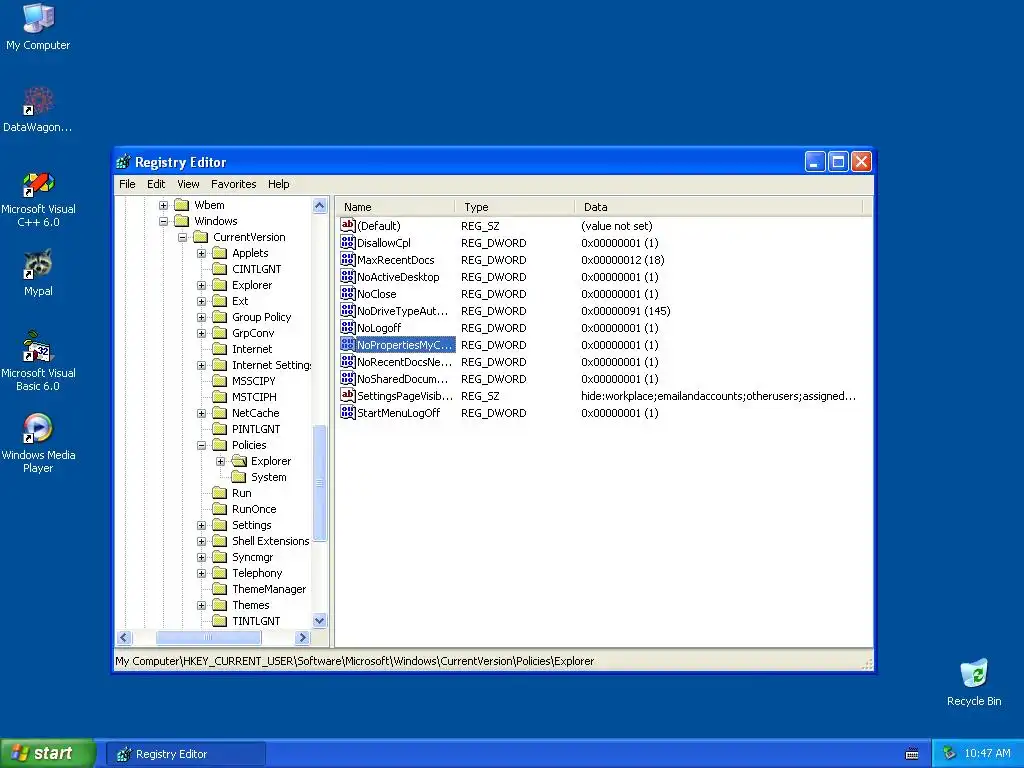Click the Start button

coord(47,754)
